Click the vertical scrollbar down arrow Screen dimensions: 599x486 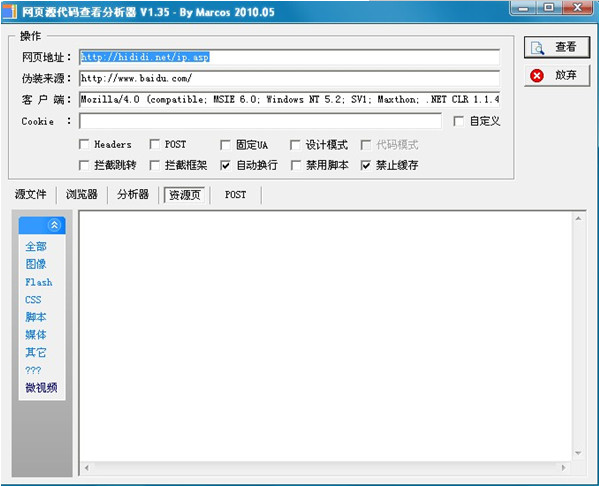click(578, 453)
